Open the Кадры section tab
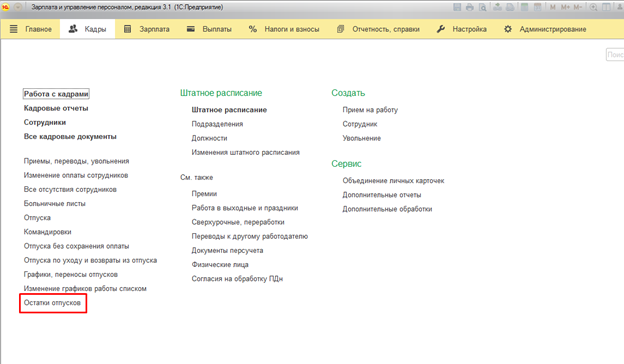The height and width of the screenshot is (364, 624). [x=88, y=29]
